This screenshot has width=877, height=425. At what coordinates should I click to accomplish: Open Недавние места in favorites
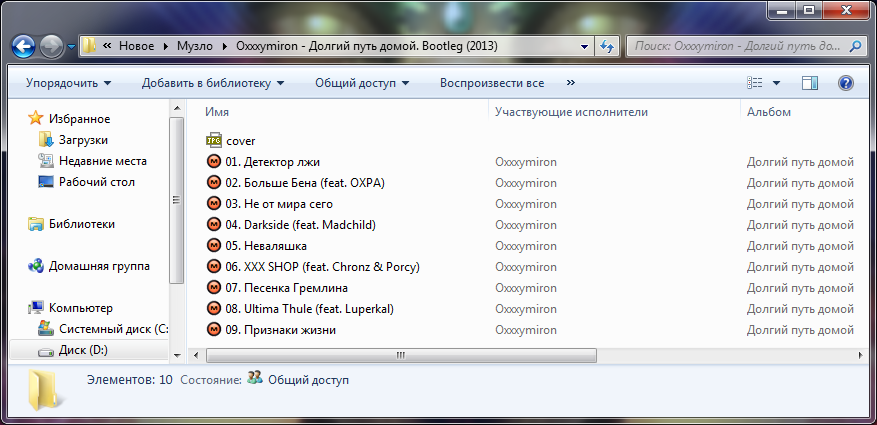103,161
